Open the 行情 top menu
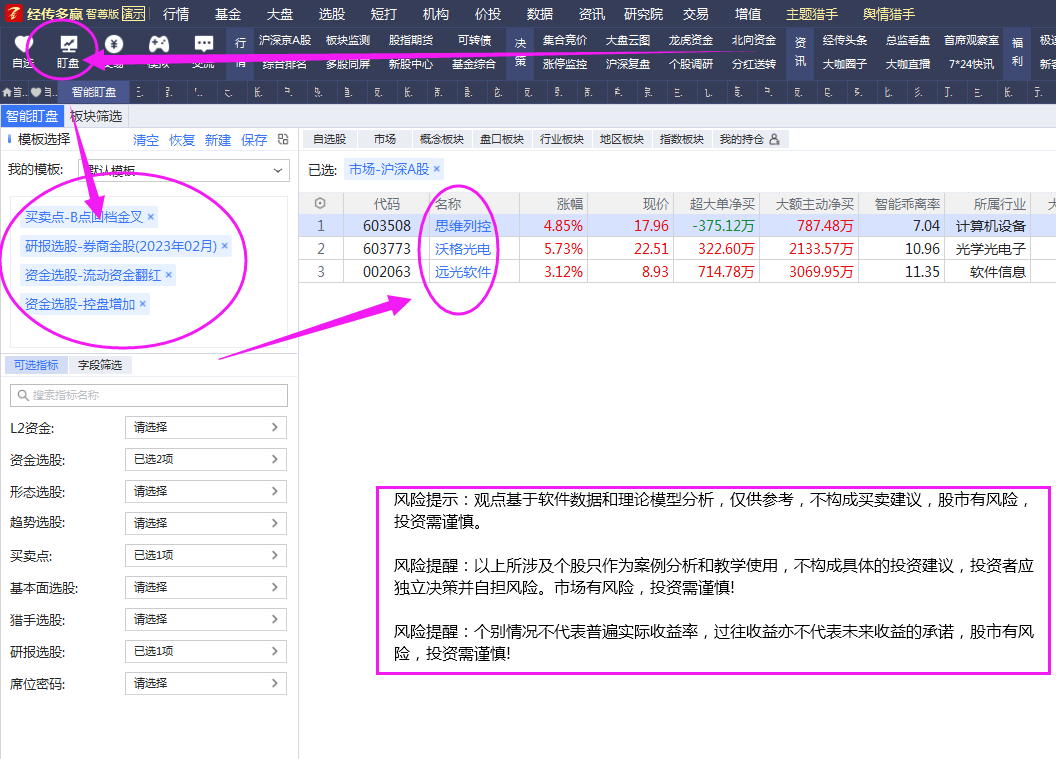The height and width of the screenshot is (759, 1056). [x=176, y=14]
